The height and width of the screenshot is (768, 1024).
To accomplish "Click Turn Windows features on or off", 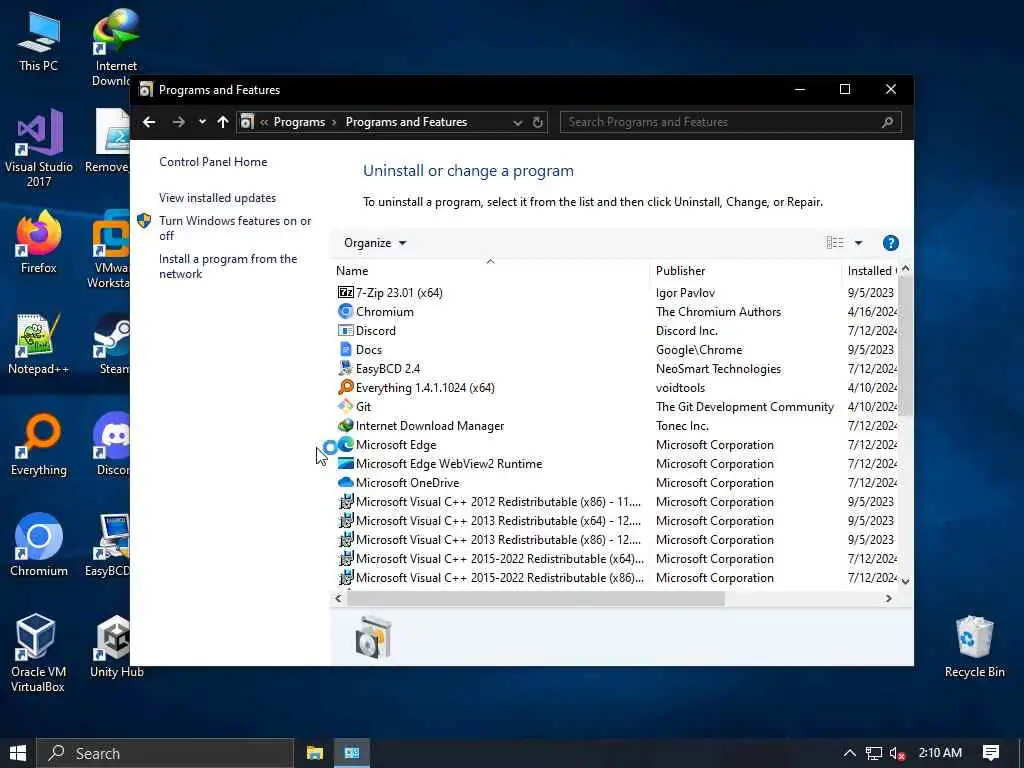I will [x=235, y=228].
